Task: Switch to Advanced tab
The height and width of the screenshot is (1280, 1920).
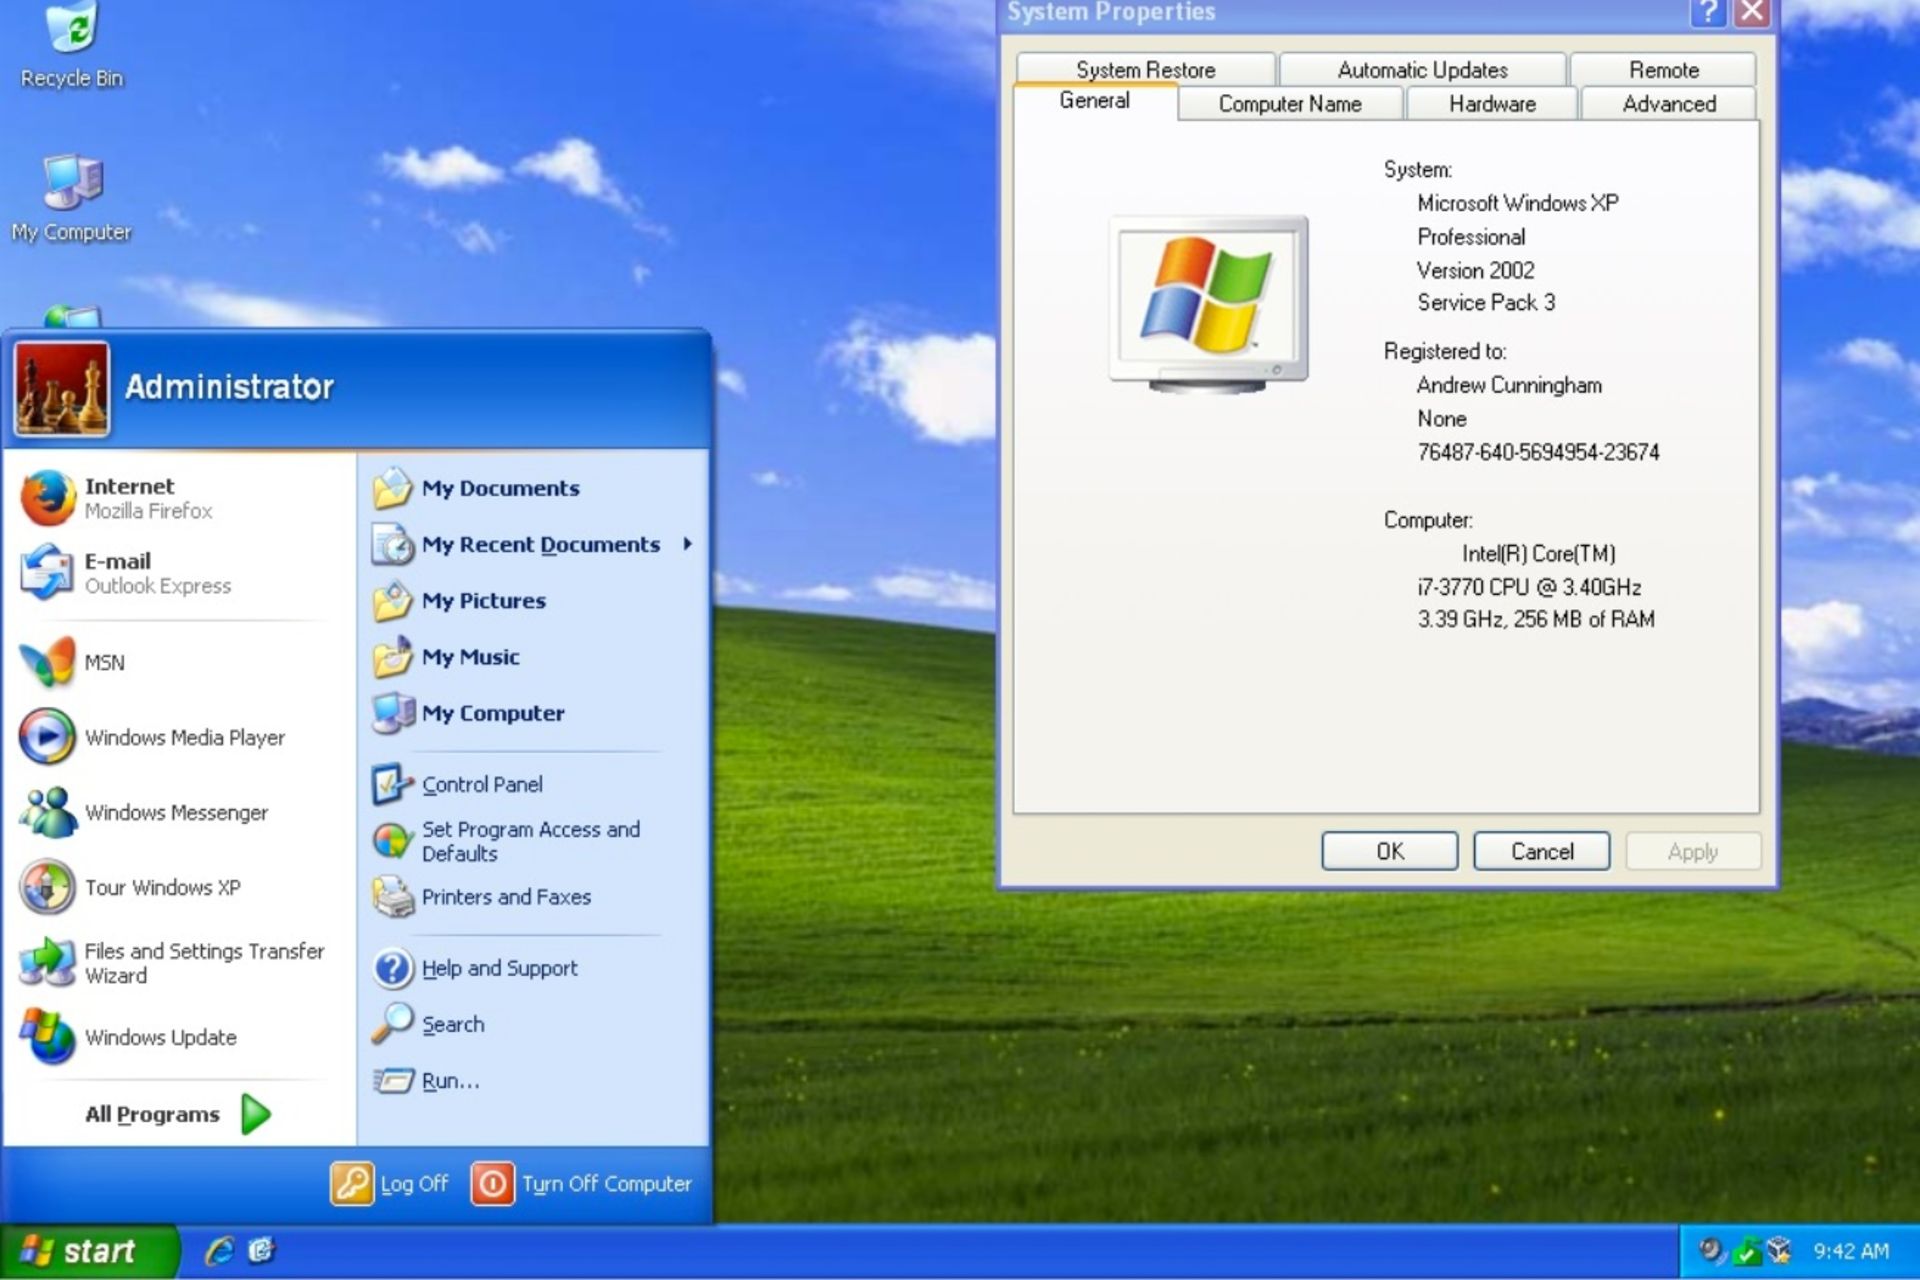Action: coord(1669,104)
